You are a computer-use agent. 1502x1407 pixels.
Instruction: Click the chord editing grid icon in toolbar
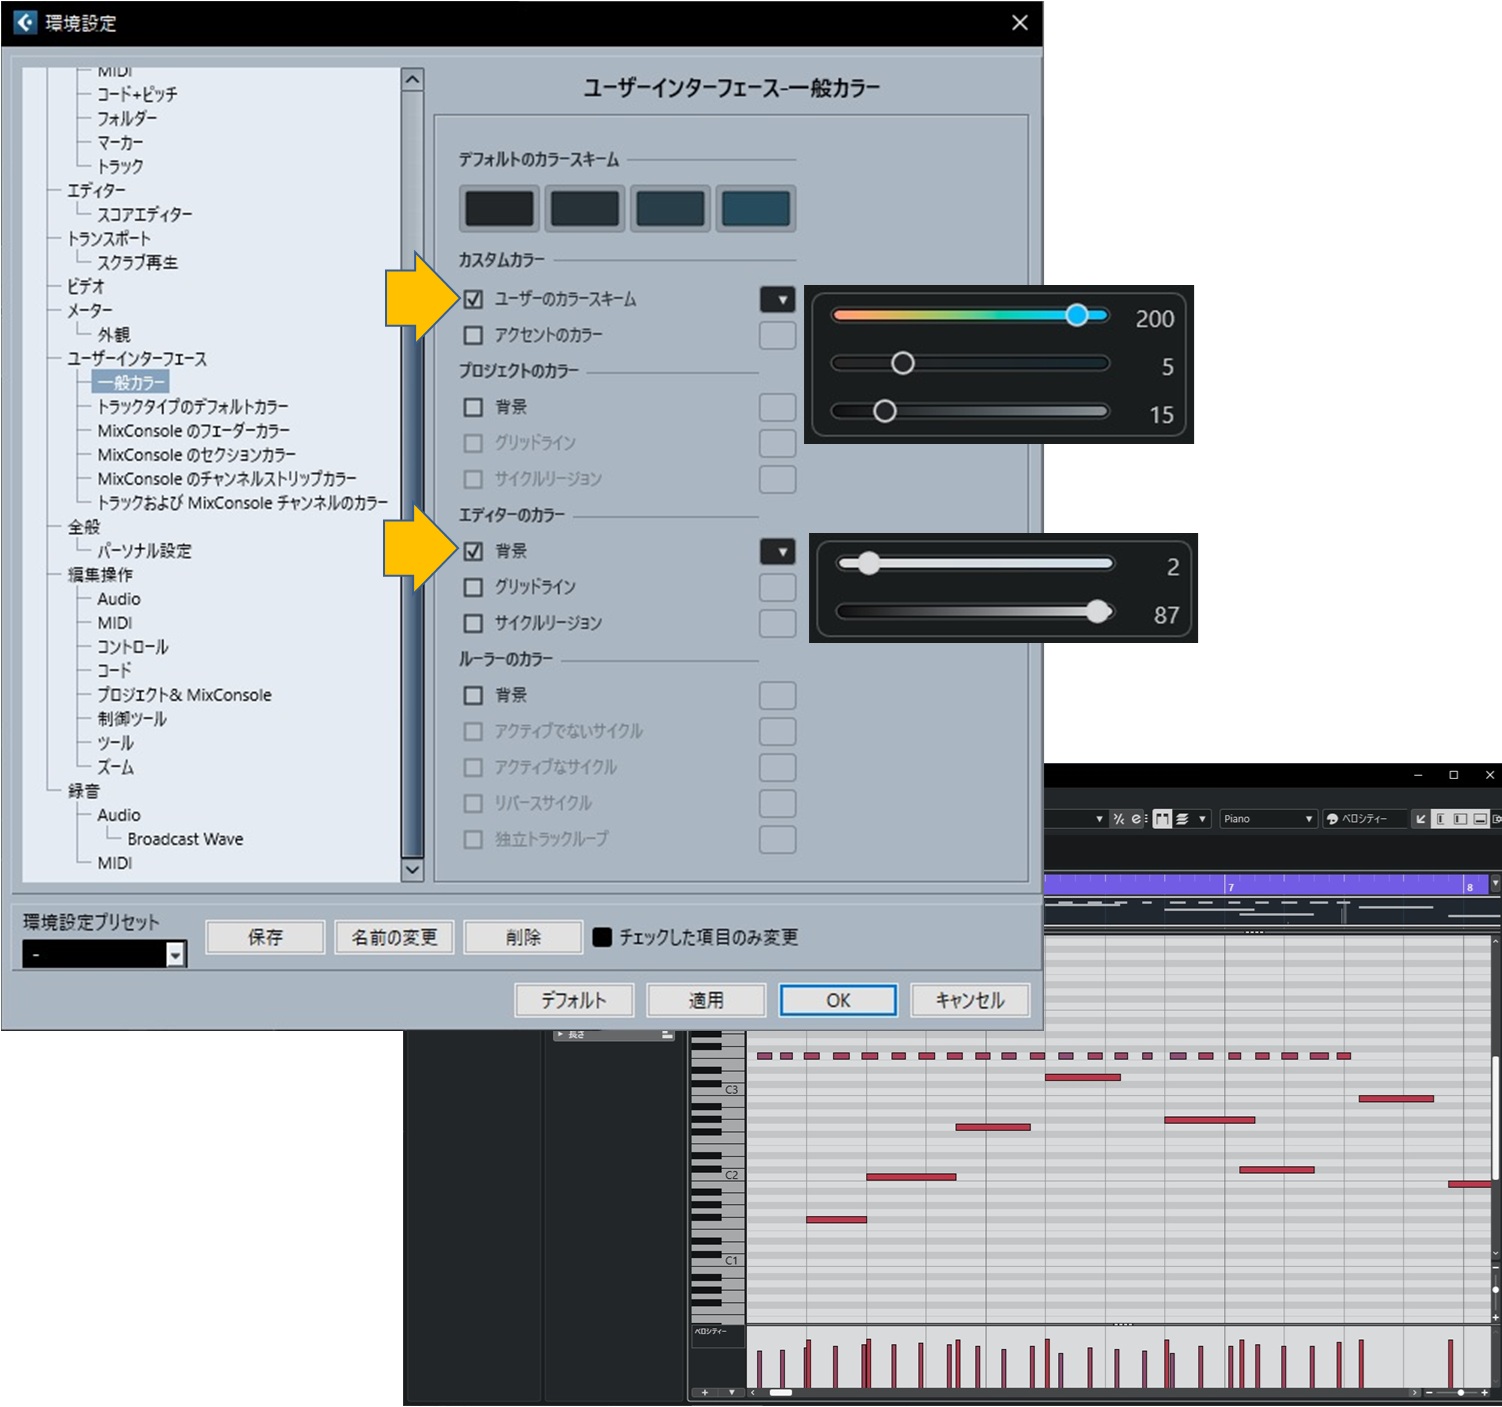point(1162,819)
